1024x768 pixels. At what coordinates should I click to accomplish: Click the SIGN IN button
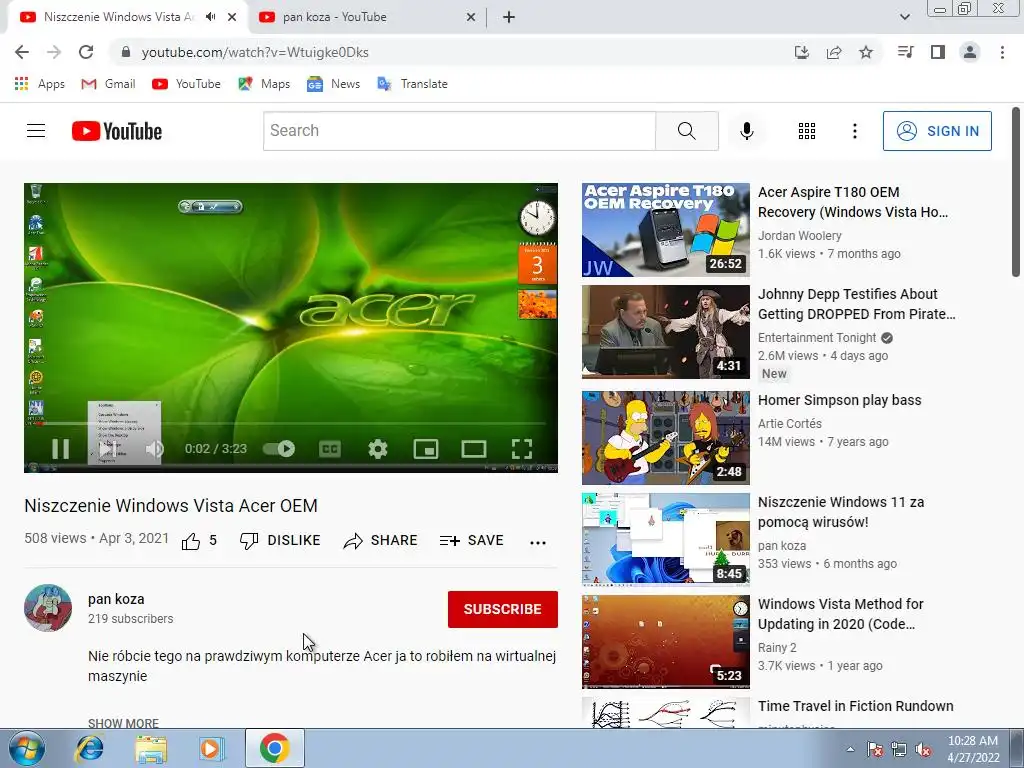click(937, 131)
